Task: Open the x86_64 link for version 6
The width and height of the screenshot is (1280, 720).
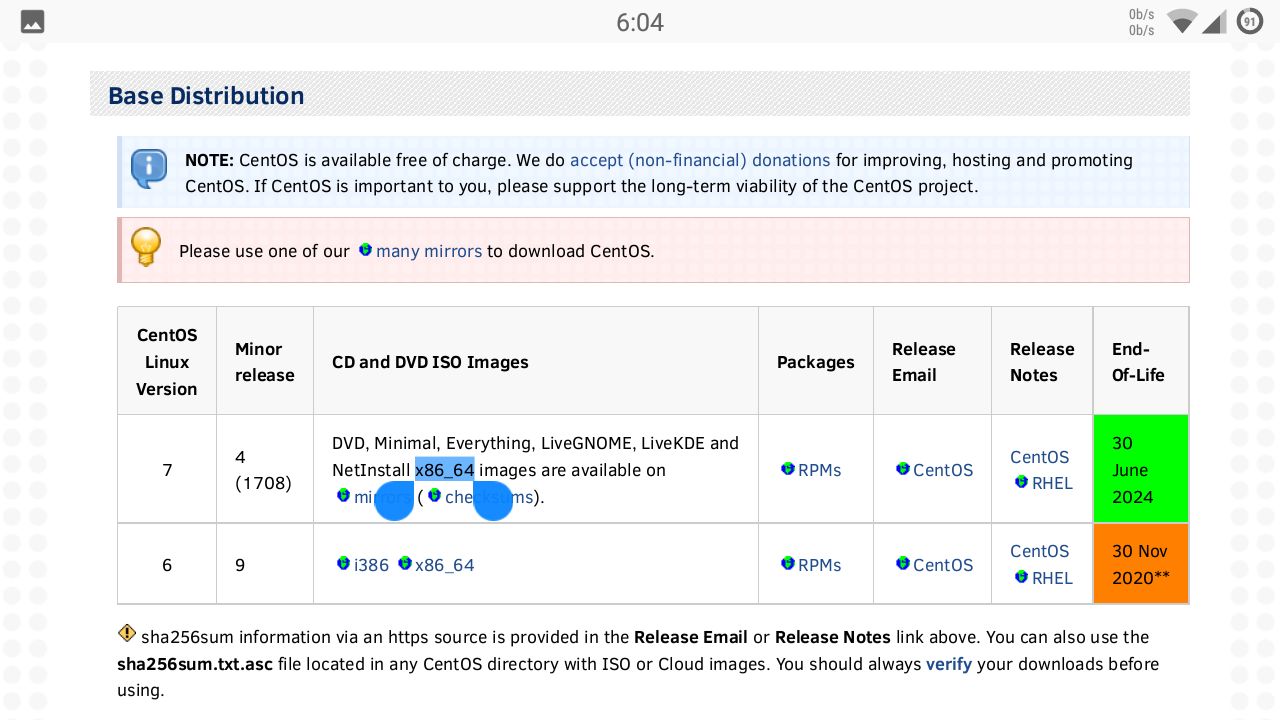Action: (x=445, y=565)
